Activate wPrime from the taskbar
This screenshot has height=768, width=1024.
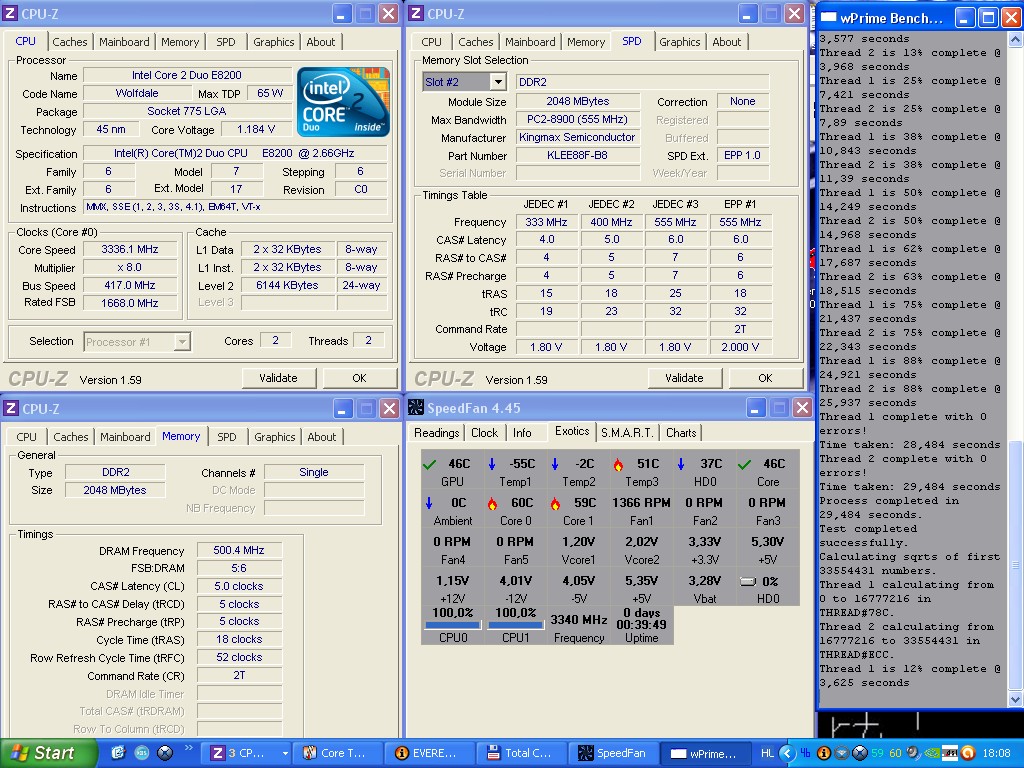pyautogui.click(x=705, y=753)
